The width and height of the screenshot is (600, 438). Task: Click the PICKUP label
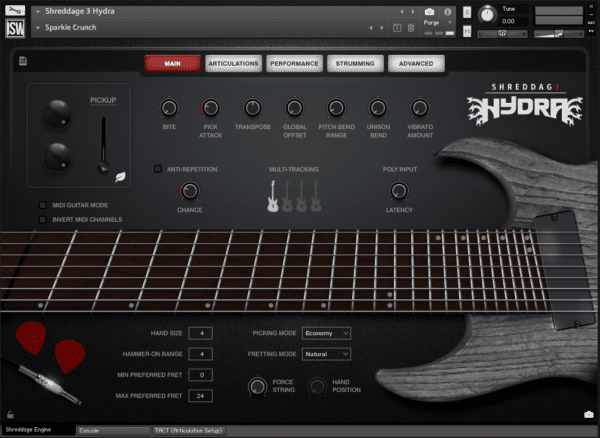pos(103,100)
